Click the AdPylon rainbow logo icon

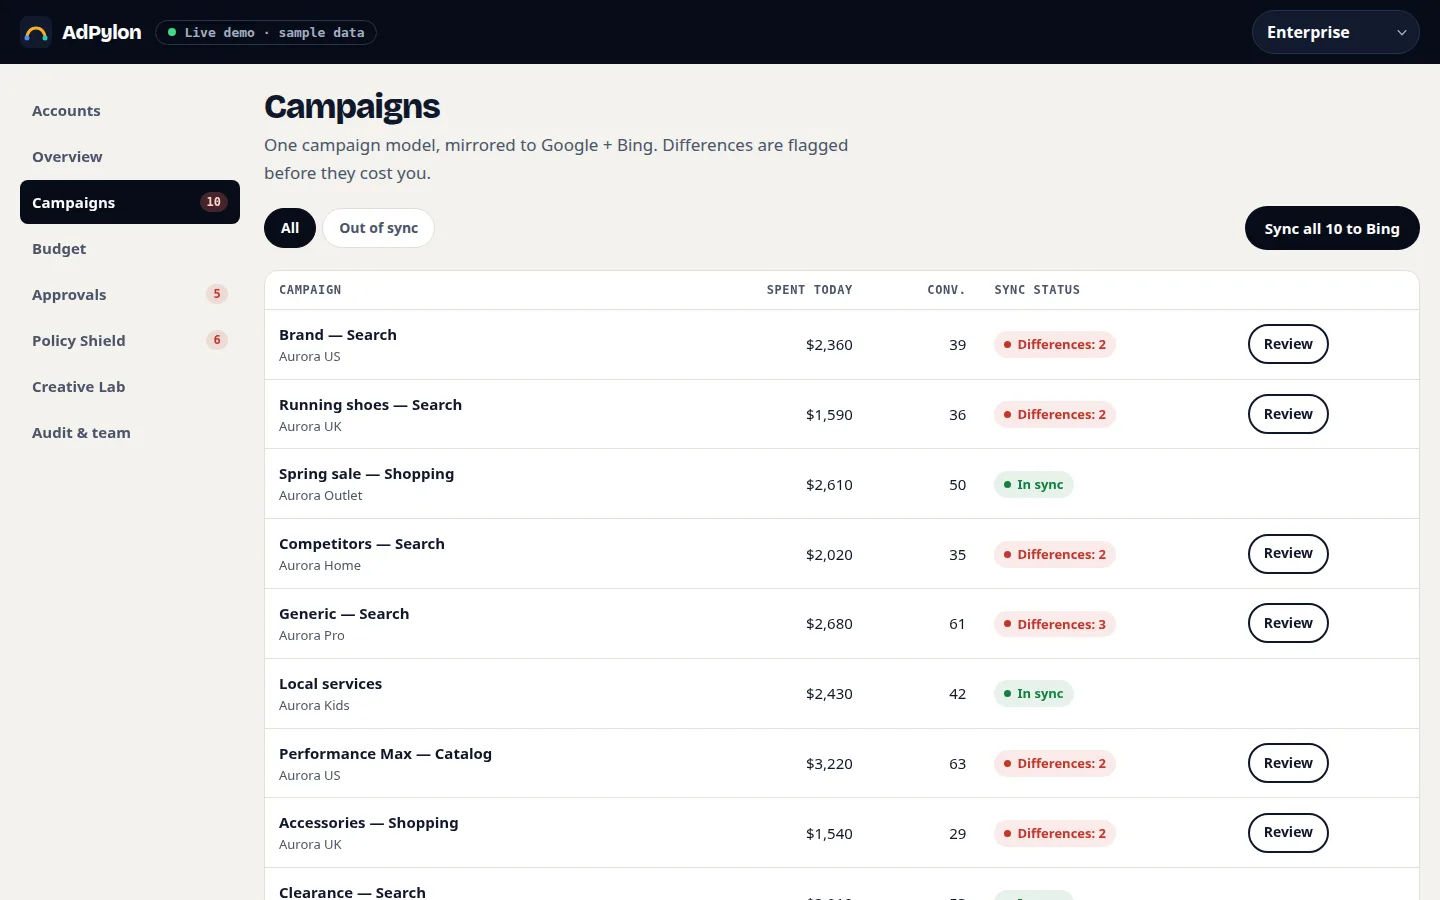(x=36, y=32)
